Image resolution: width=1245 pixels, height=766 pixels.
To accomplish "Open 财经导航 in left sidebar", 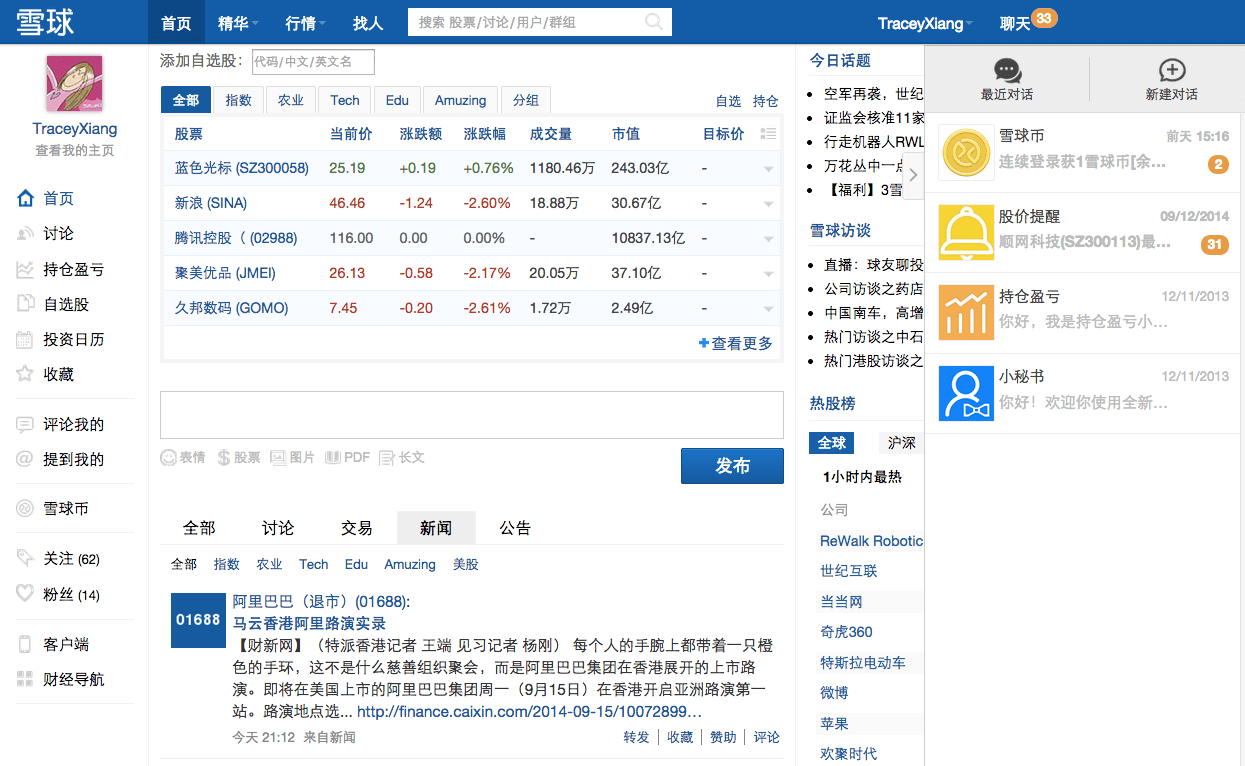I will coord(60,679).
